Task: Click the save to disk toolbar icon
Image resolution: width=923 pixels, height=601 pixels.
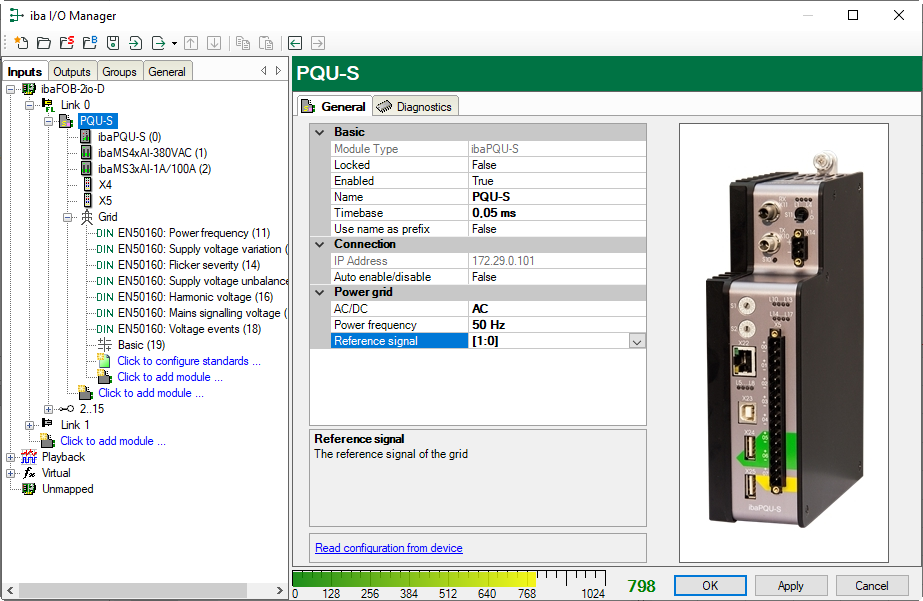Action: [x=113, y=43]
